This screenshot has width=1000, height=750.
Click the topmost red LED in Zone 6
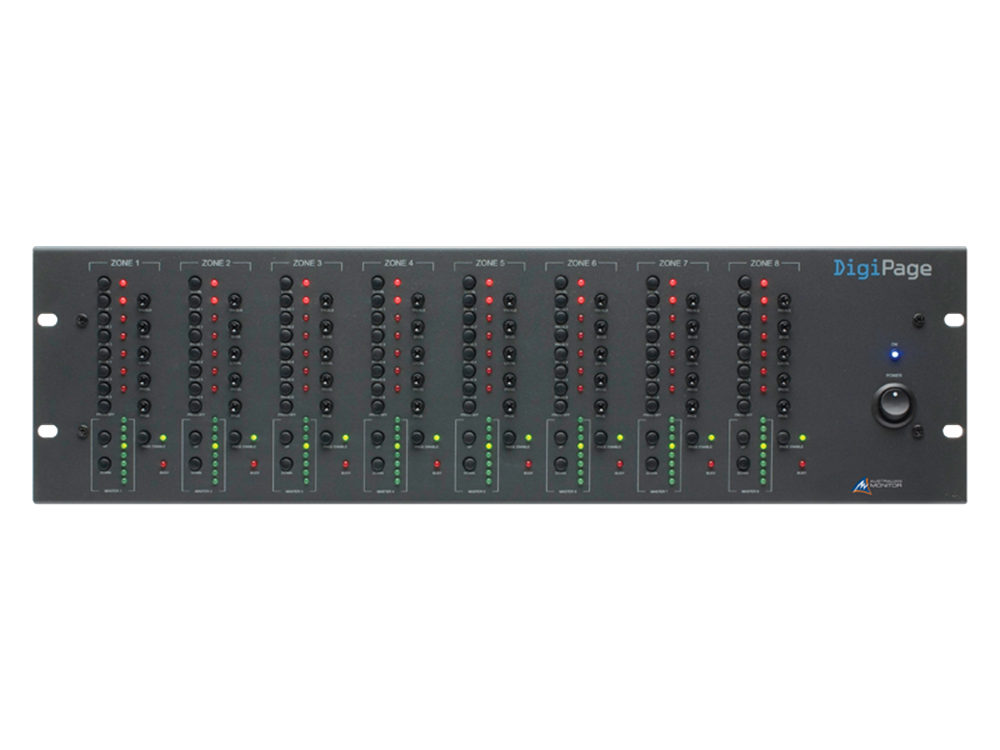(x=582, y=282)
